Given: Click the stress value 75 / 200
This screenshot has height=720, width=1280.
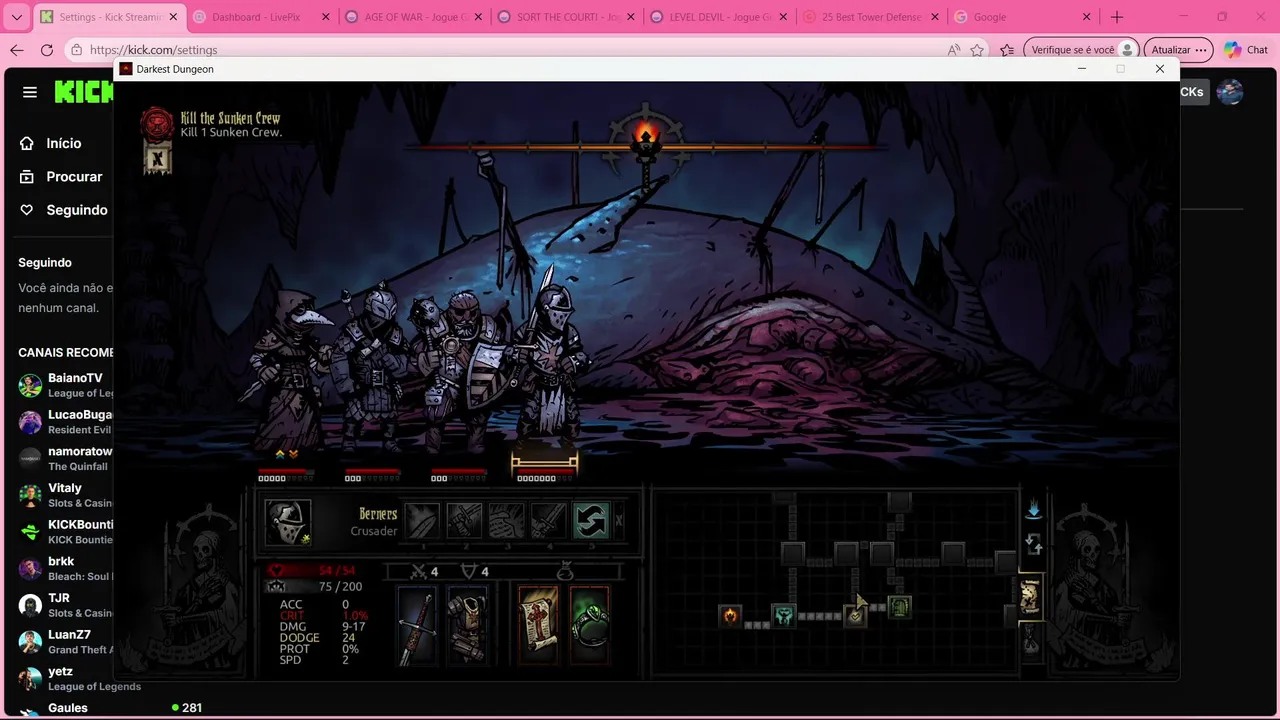Looking at the screenshot, I should click(x=340, y=587).
